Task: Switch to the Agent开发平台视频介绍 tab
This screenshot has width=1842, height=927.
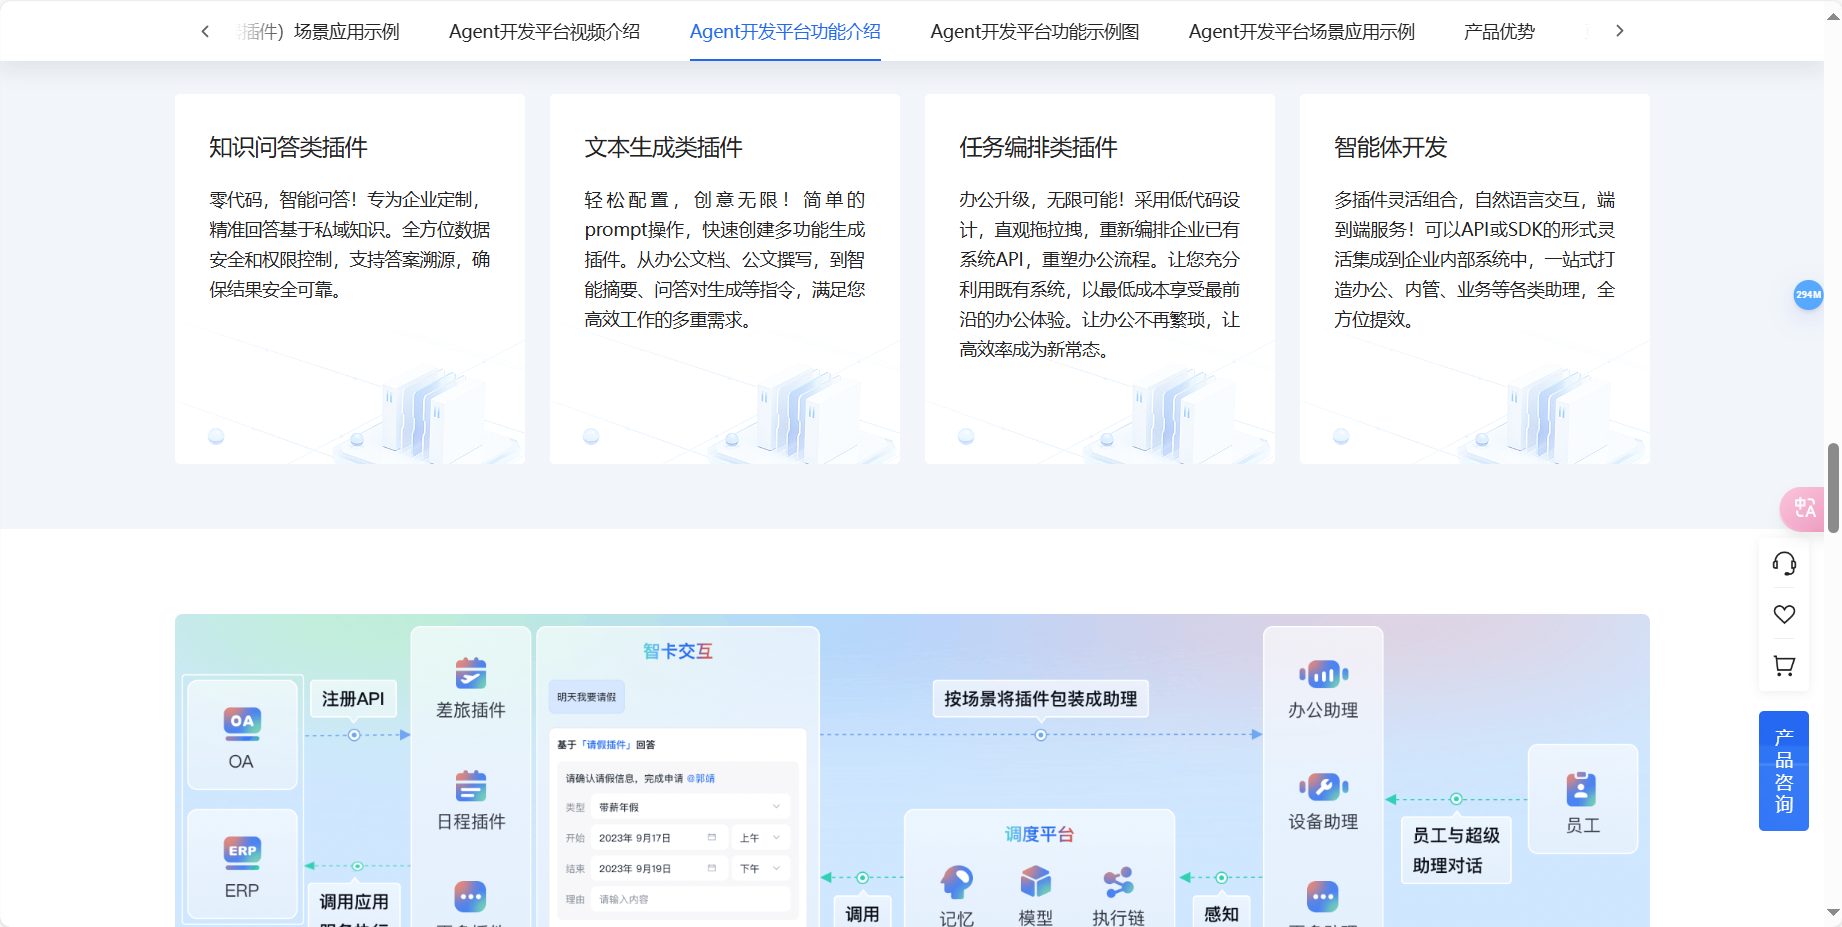Action: tap(543, 31)
